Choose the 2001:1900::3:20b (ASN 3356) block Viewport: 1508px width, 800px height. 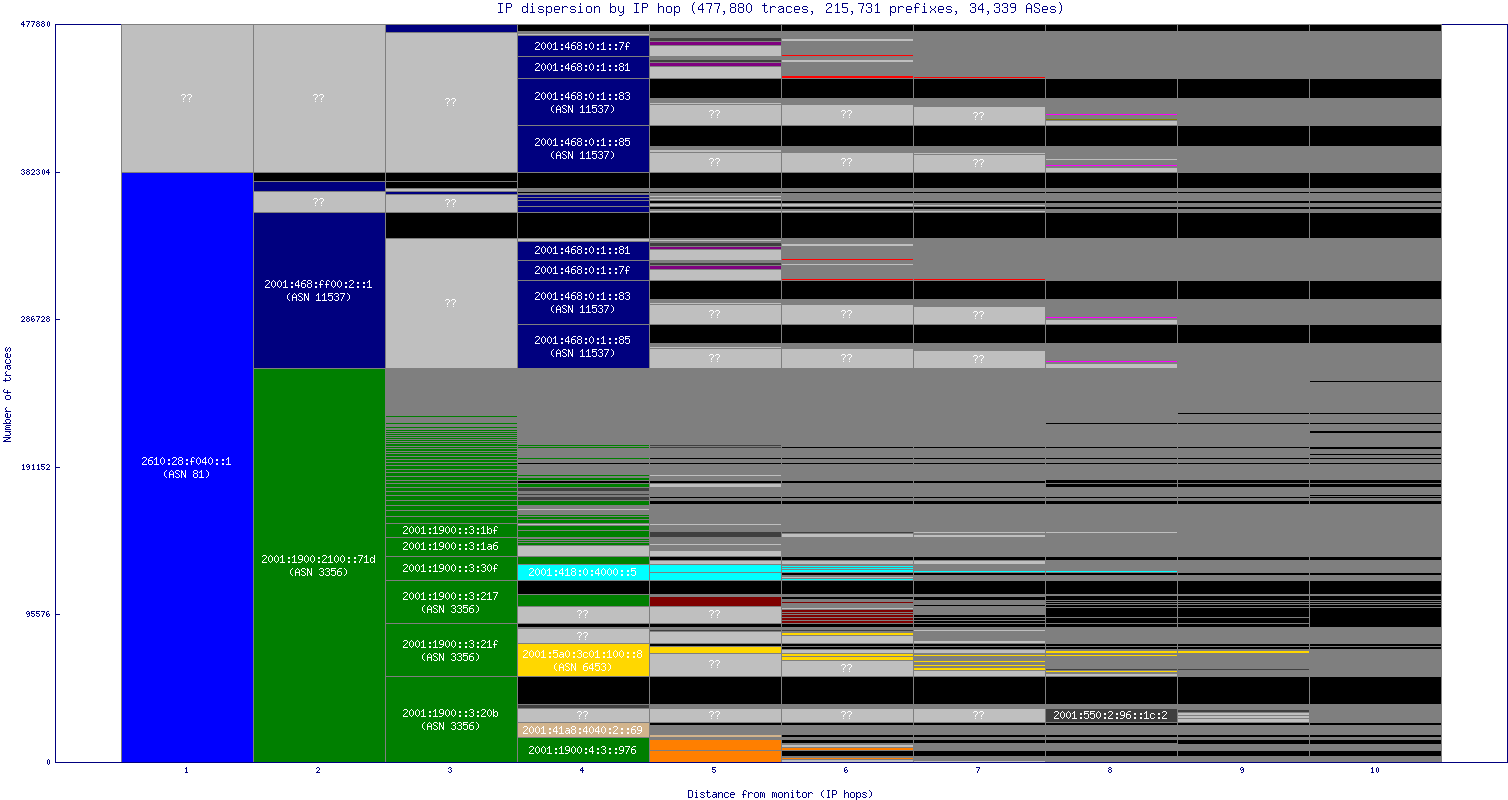point(451,719)
